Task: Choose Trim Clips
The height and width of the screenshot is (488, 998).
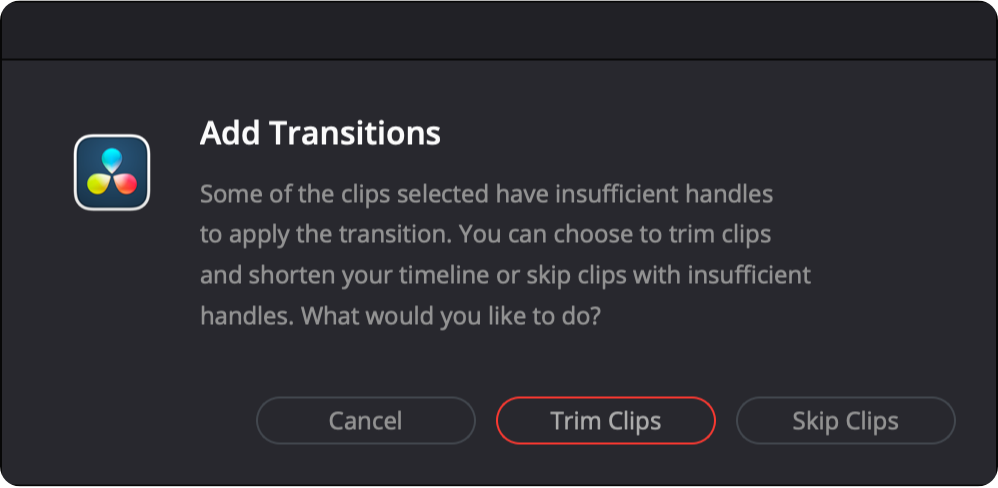Action: (605, 421)
